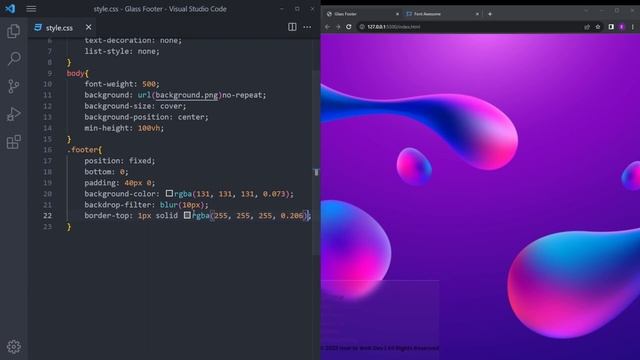640x360 pixels.
Task: Click the "min-height: 100vh;" line
Action: click(x=124, y=128)
